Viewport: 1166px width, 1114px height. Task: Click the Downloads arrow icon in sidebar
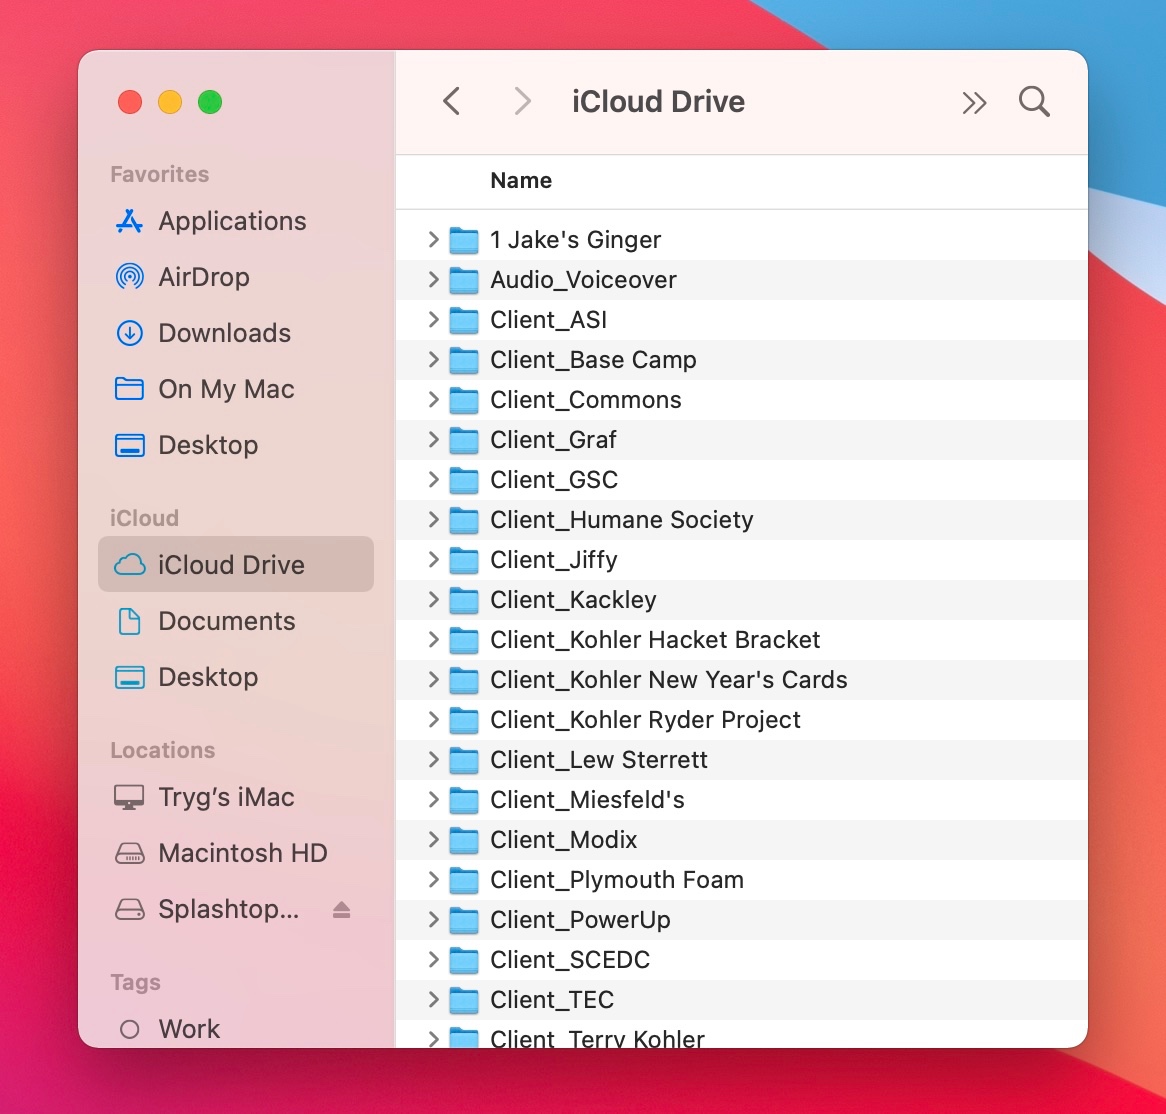[x=129, y=332]
